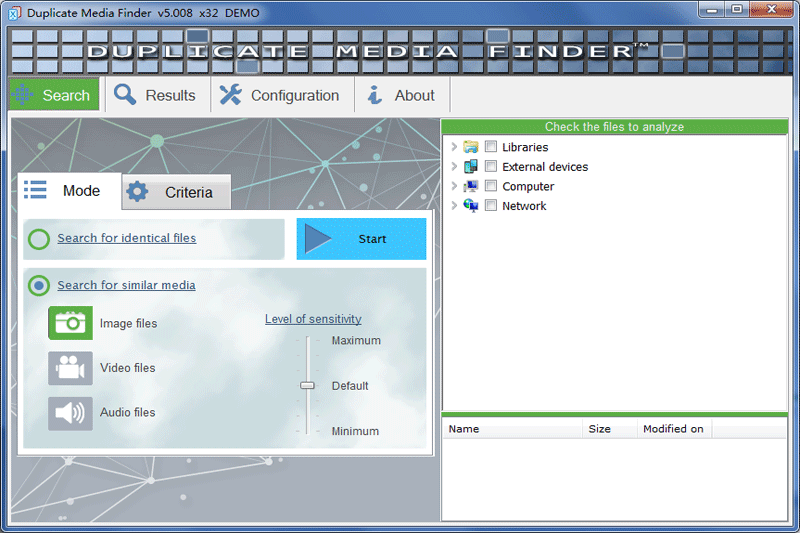800x533 pixels.
Task: Click the wrench icon on Configuration tab
Action: [231, 95]
